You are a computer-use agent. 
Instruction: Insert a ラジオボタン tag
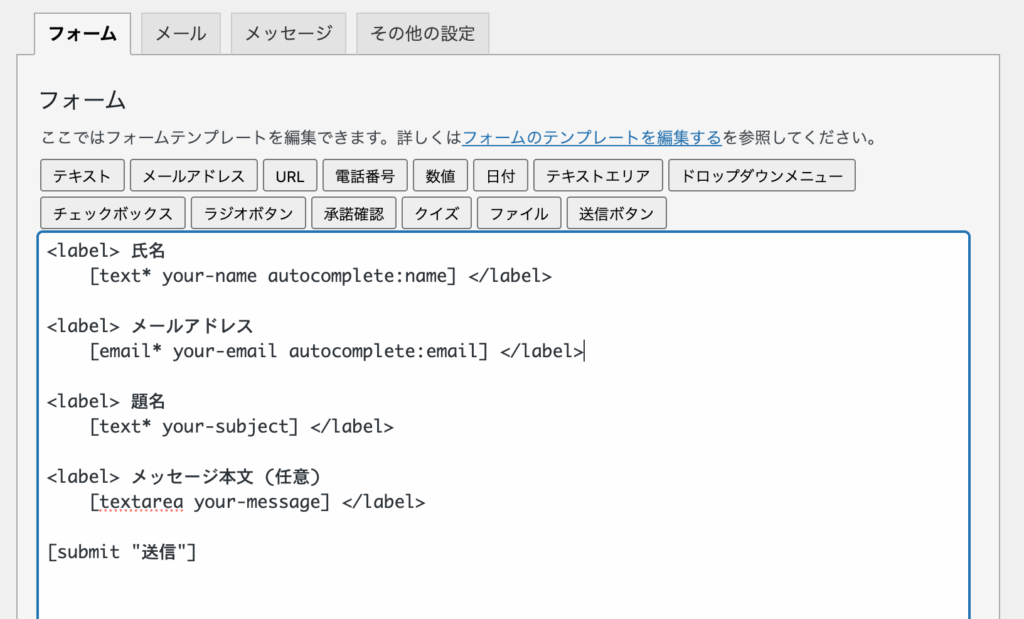pos(248,213)
